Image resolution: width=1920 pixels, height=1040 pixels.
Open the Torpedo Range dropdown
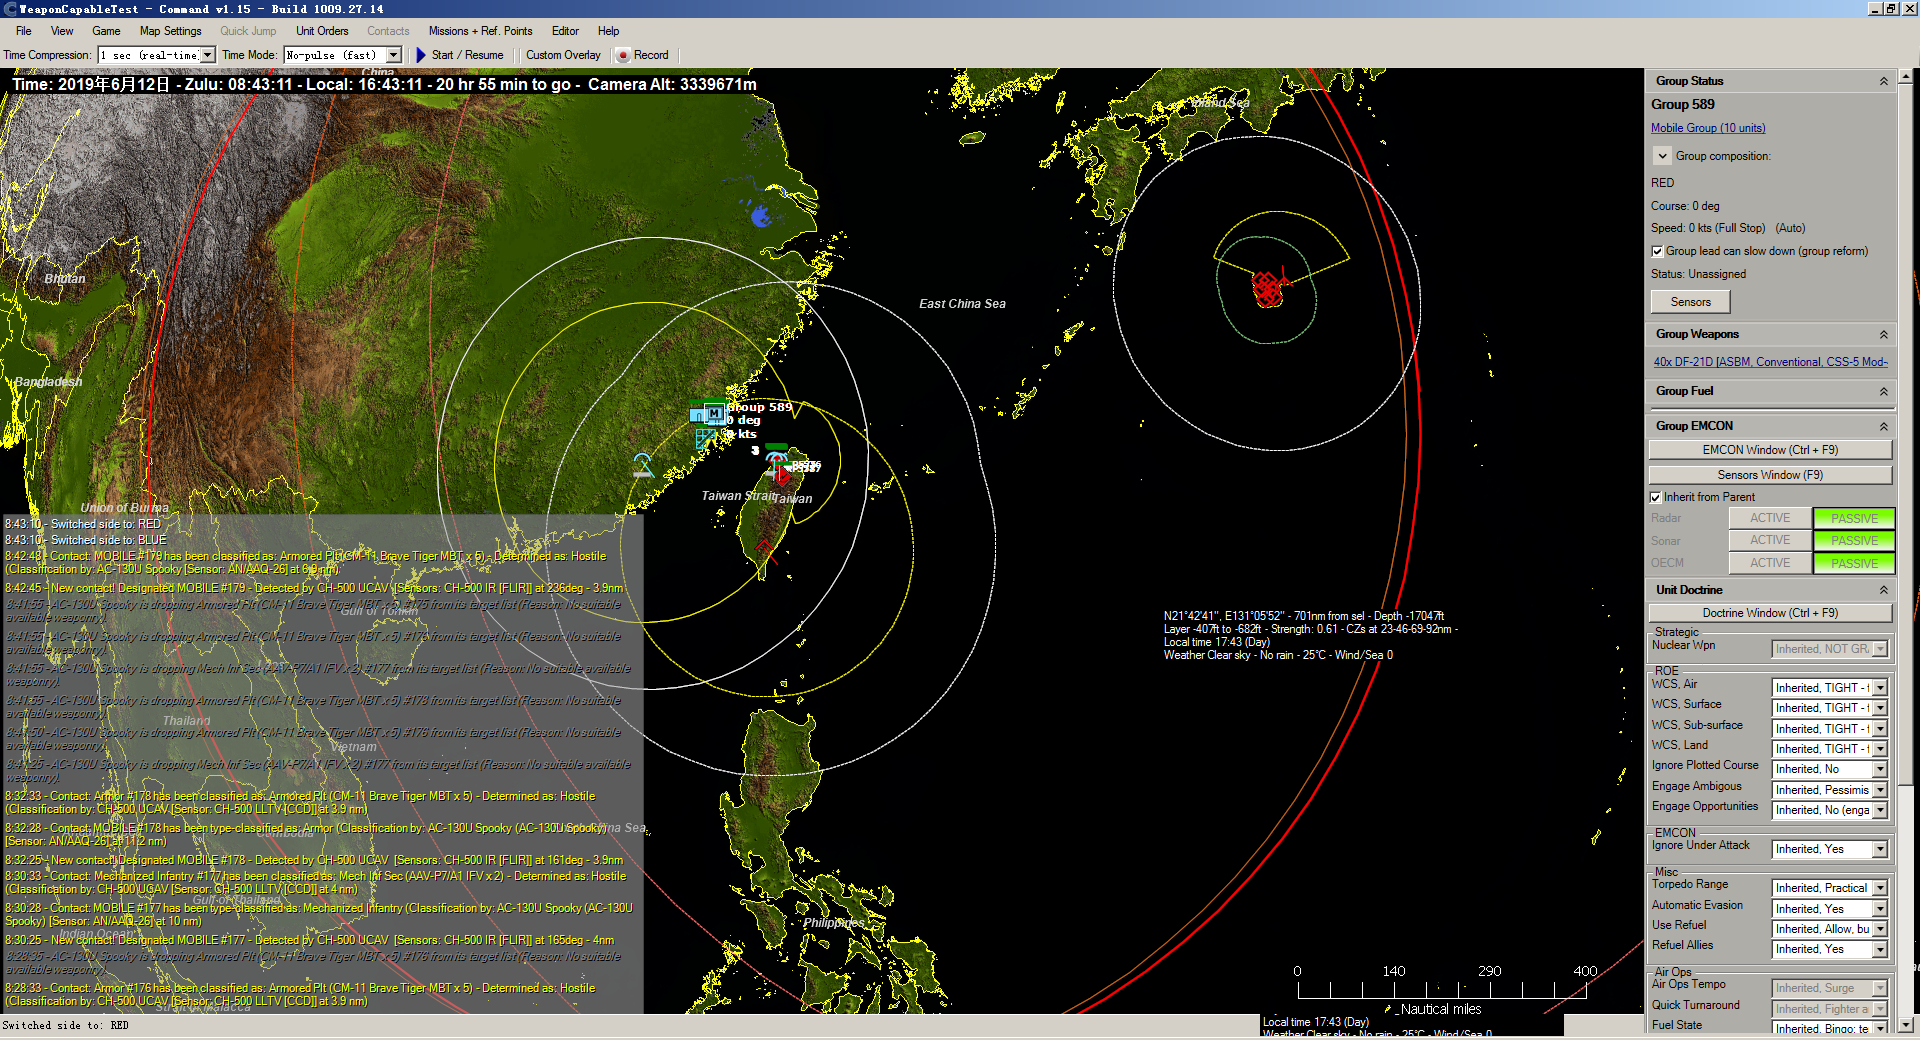(x=1880, y=888)
